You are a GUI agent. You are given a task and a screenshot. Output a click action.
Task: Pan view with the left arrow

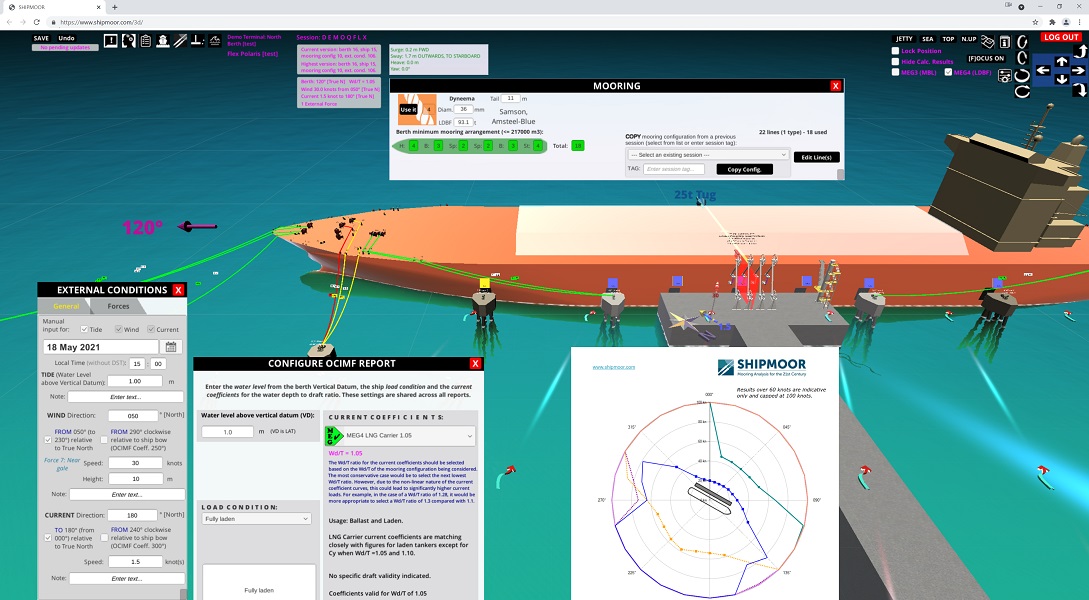(x=1043, y=70)
